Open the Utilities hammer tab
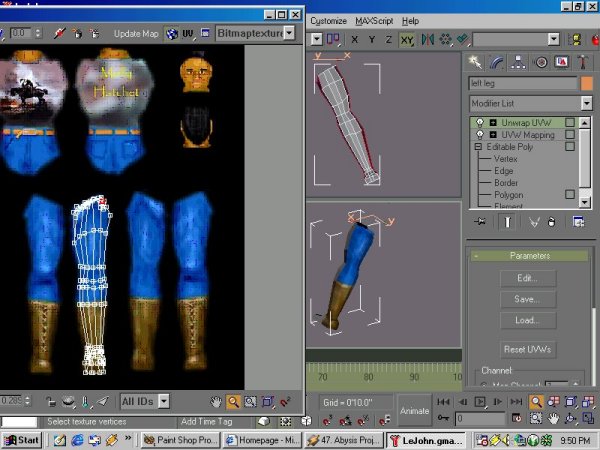The image size is (600, 450). (583, 62)
